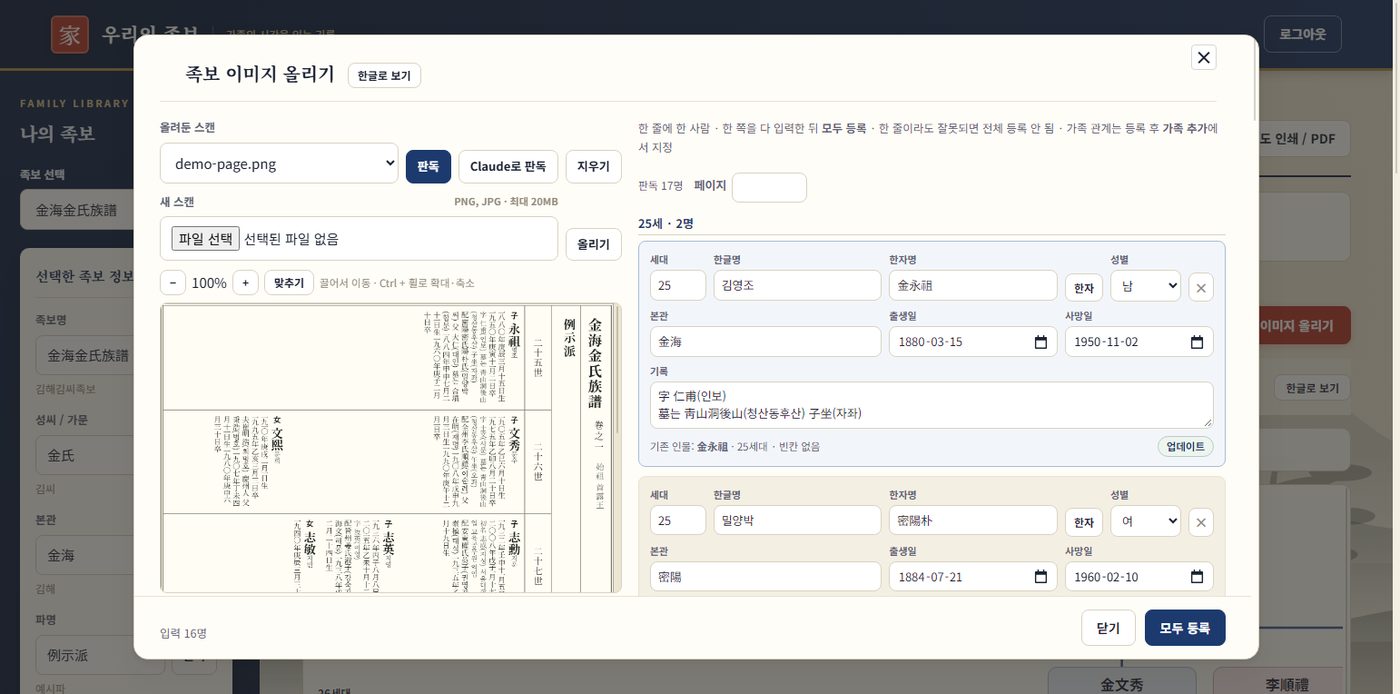Click the 100% zoom level text
The height and width of the screenshot is (694, 1400).
coord(209,283)
